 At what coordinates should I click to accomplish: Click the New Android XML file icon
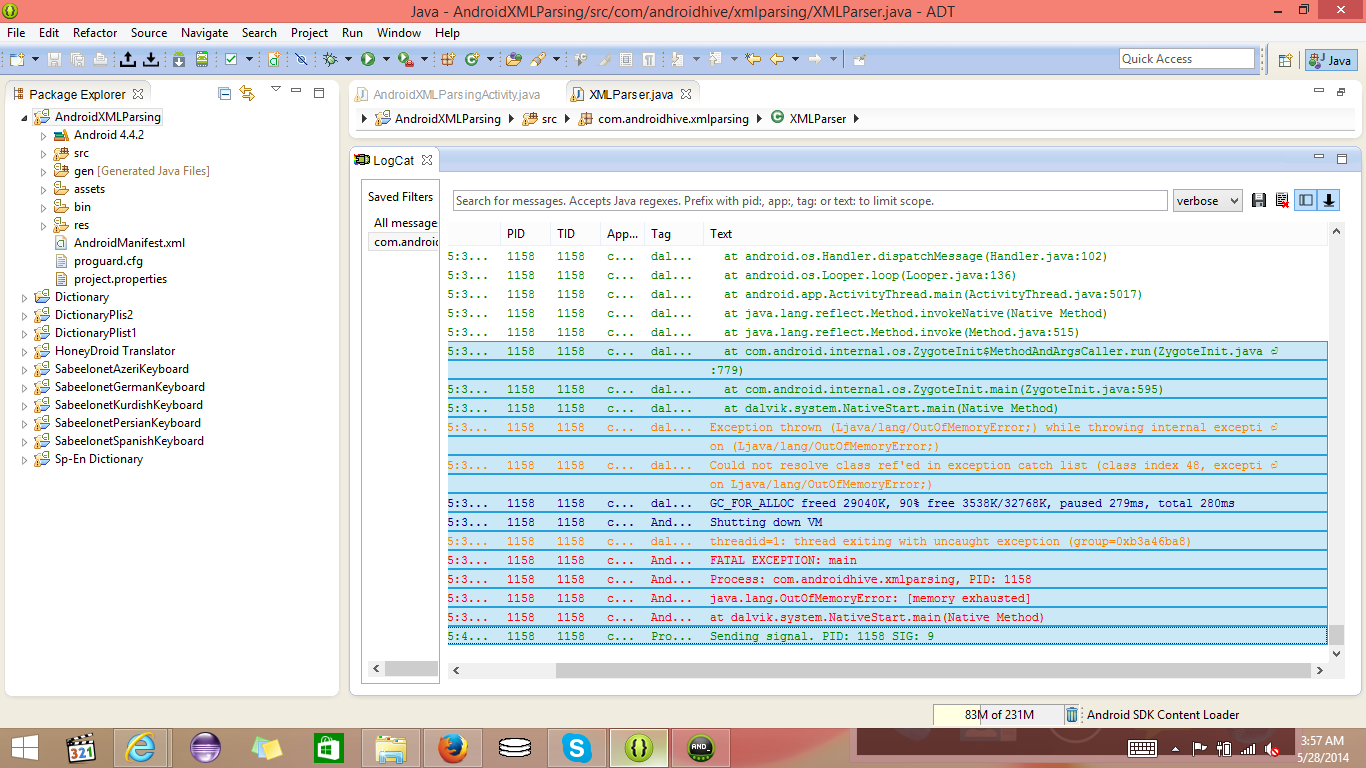pyautogui.click(x=273, y=59)
